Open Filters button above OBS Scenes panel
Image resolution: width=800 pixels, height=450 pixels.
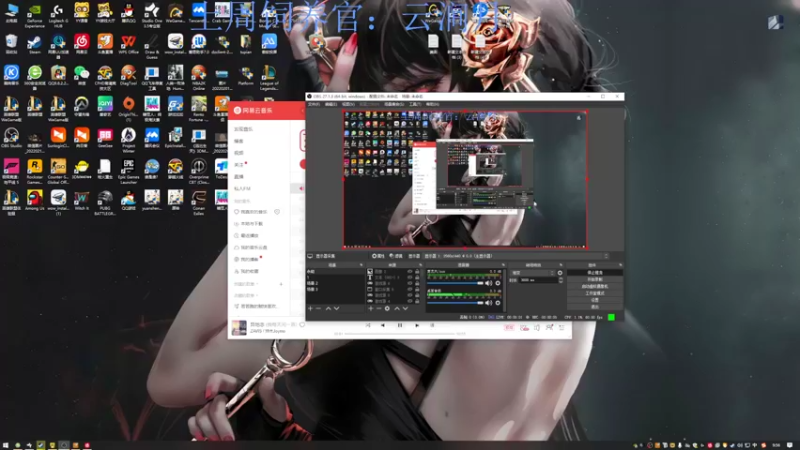pos(396,256)
